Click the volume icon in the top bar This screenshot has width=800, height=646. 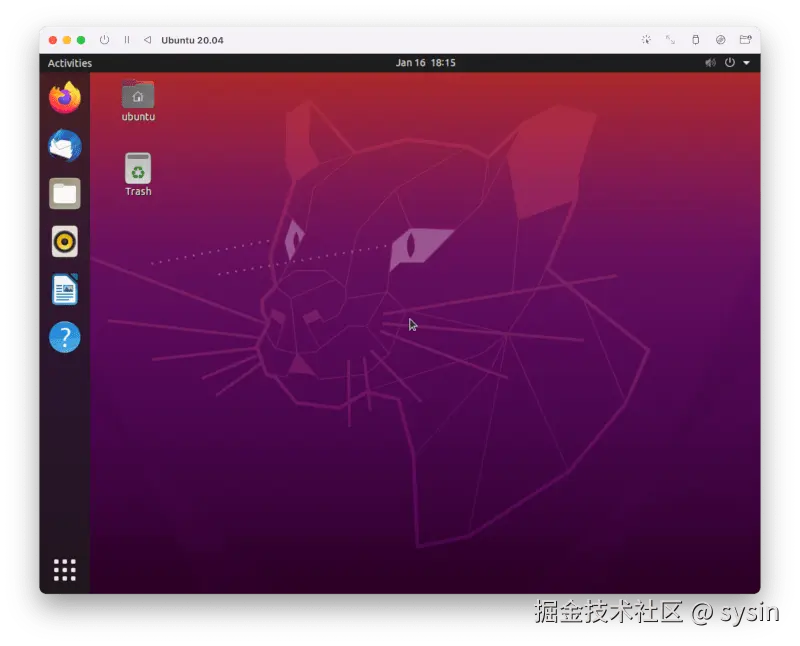(710, 63)
